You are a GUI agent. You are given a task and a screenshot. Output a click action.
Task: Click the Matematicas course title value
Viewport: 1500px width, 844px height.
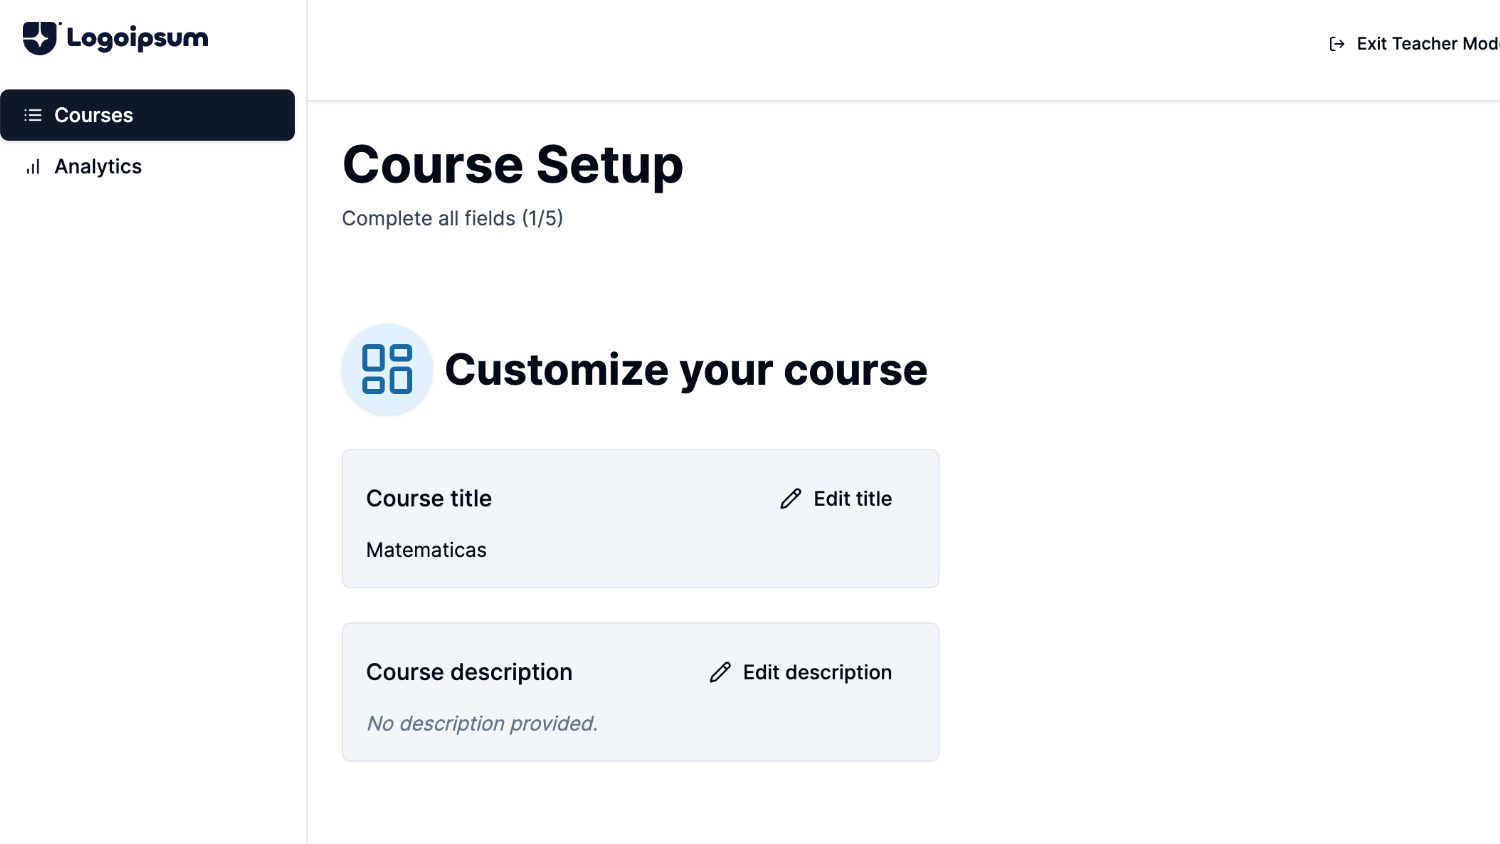[x=426, y=550]
